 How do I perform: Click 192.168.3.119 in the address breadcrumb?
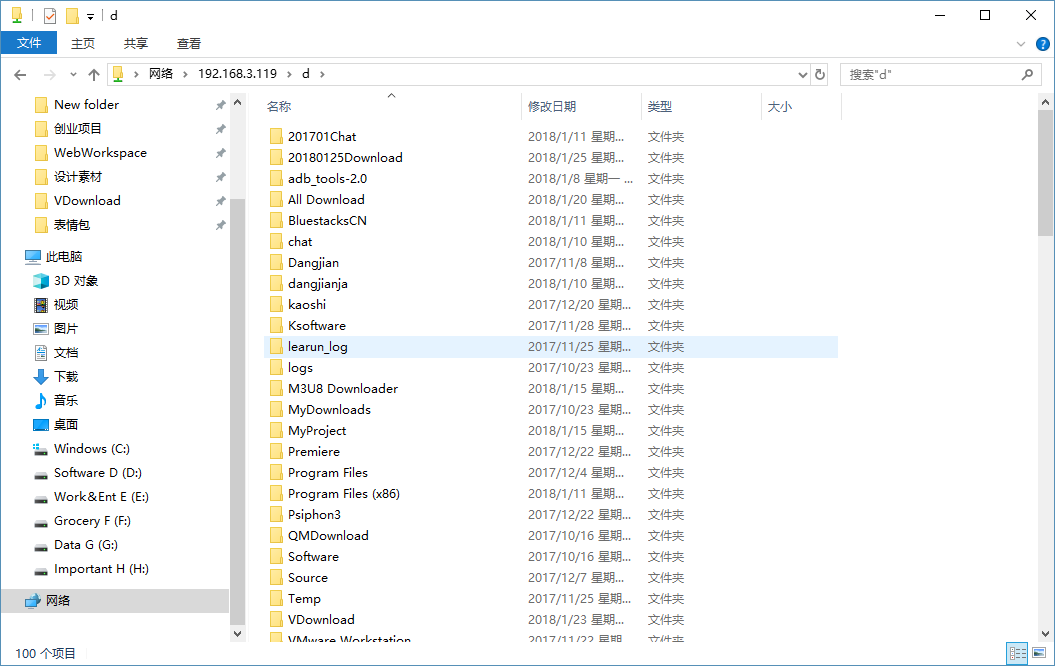point(237,74)
